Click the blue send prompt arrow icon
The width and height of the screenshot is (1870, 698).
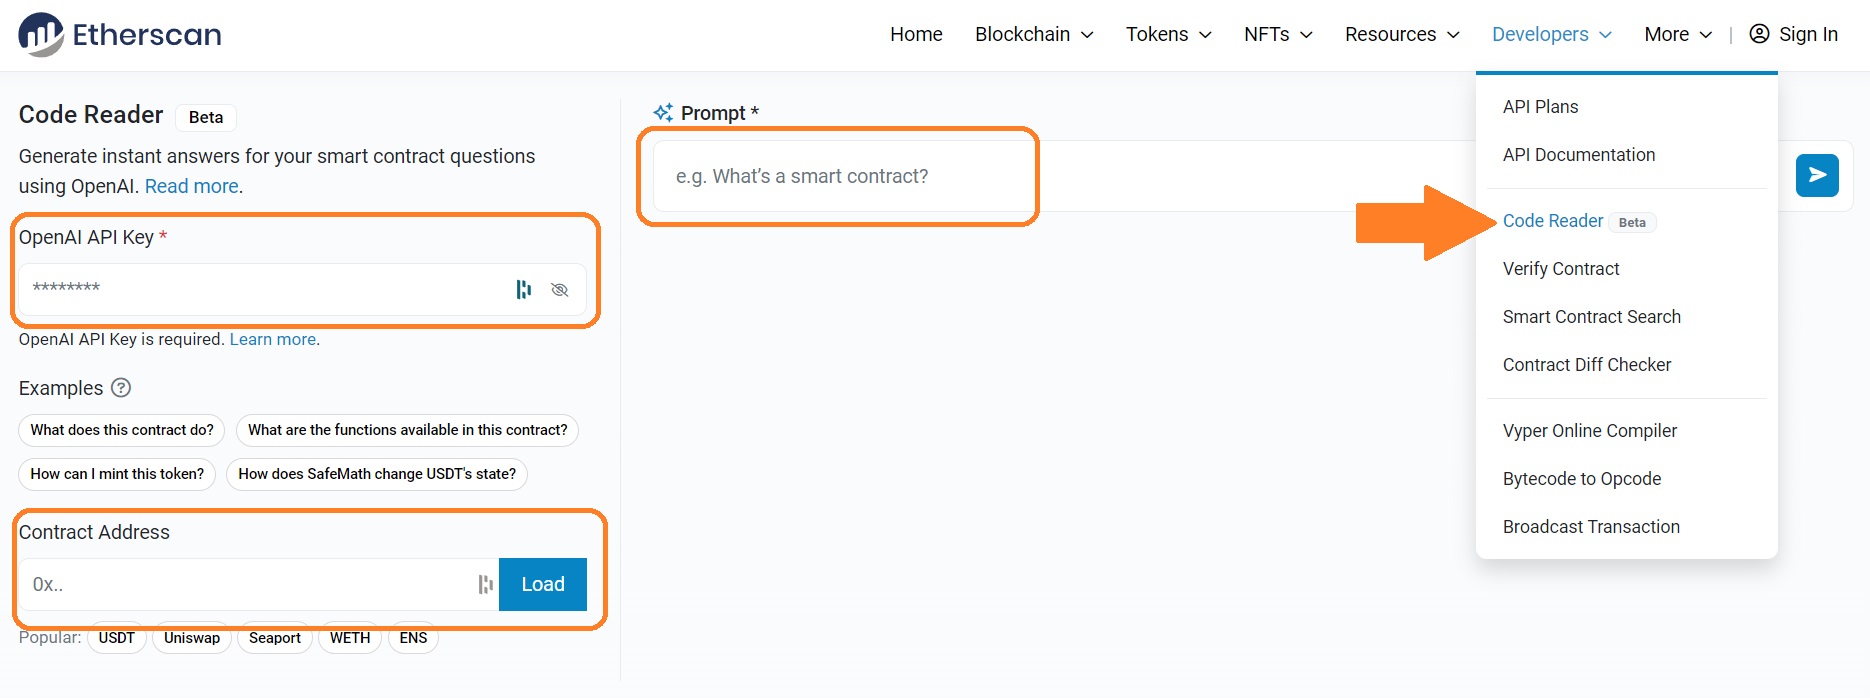(1817, 175)
